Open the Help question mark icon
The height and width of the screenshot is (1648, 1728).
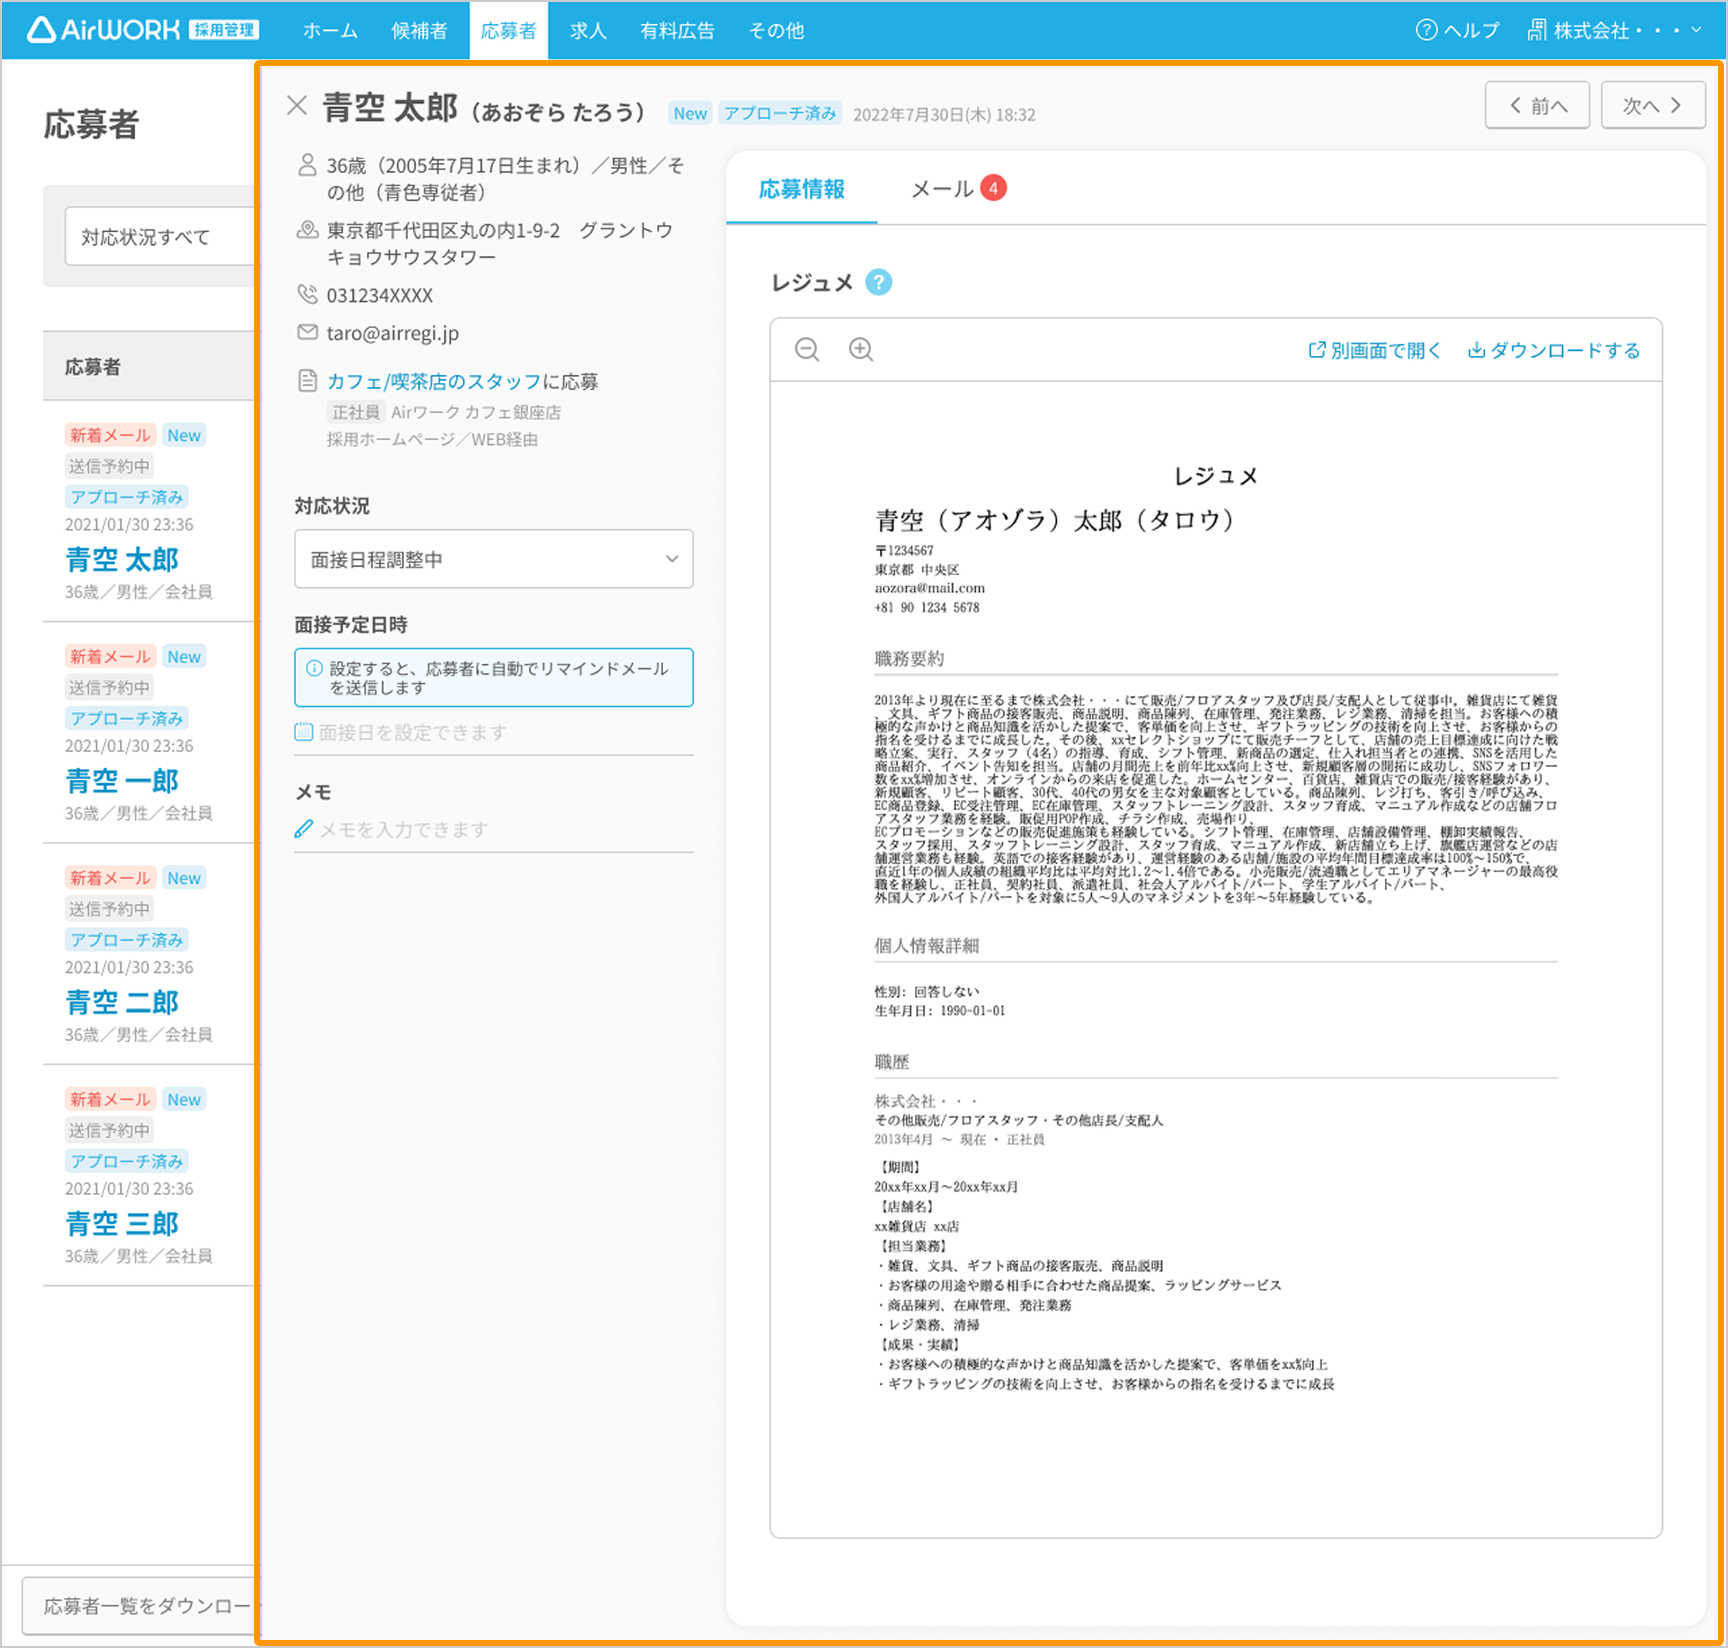1427,30
